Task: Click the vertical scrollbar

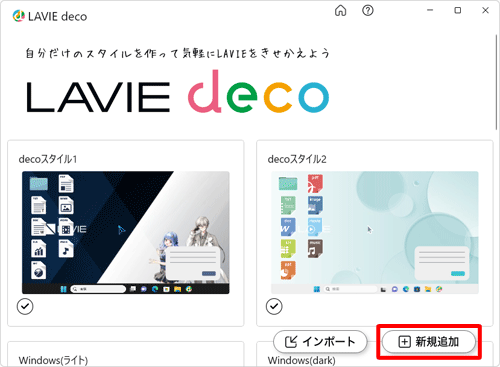Action: (496, 82)
